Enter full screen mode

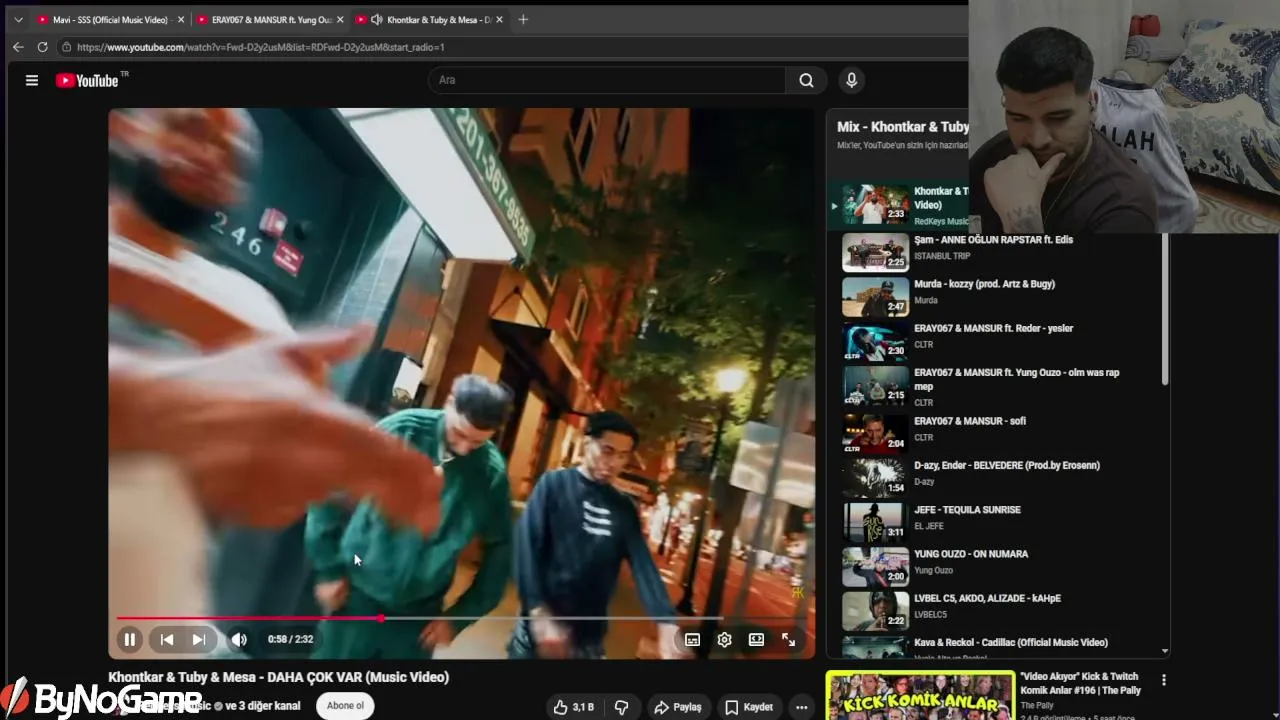pyautogui.click(x=788, y=640)
